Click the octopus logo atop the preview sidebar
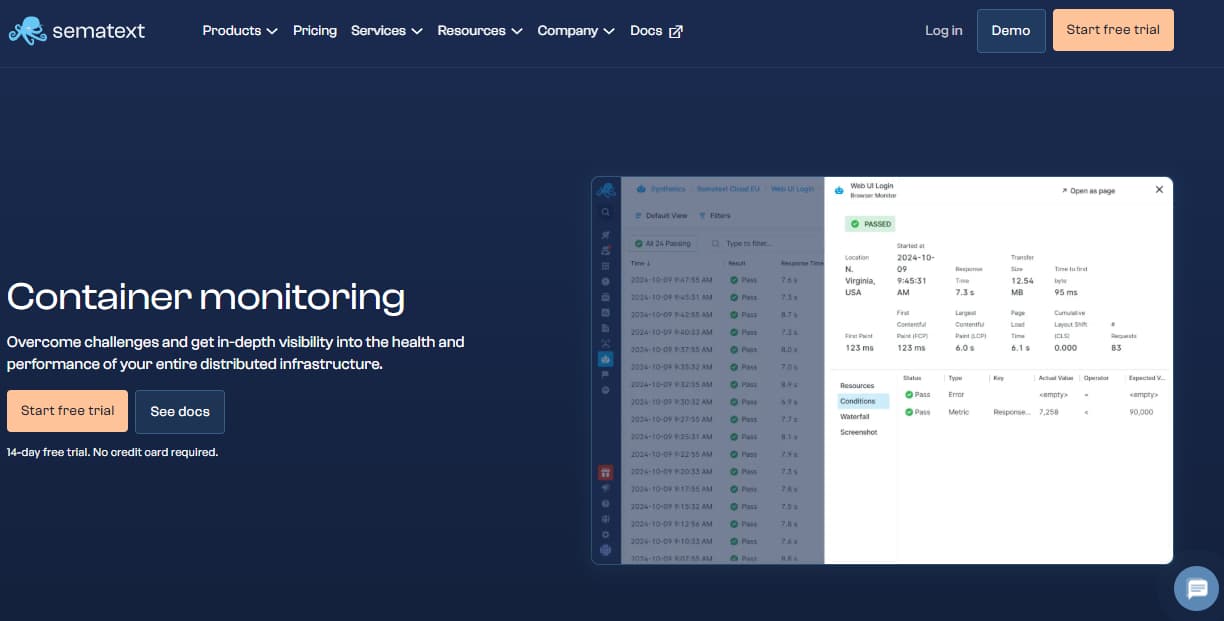1224x621 pixels. [606, 189]
